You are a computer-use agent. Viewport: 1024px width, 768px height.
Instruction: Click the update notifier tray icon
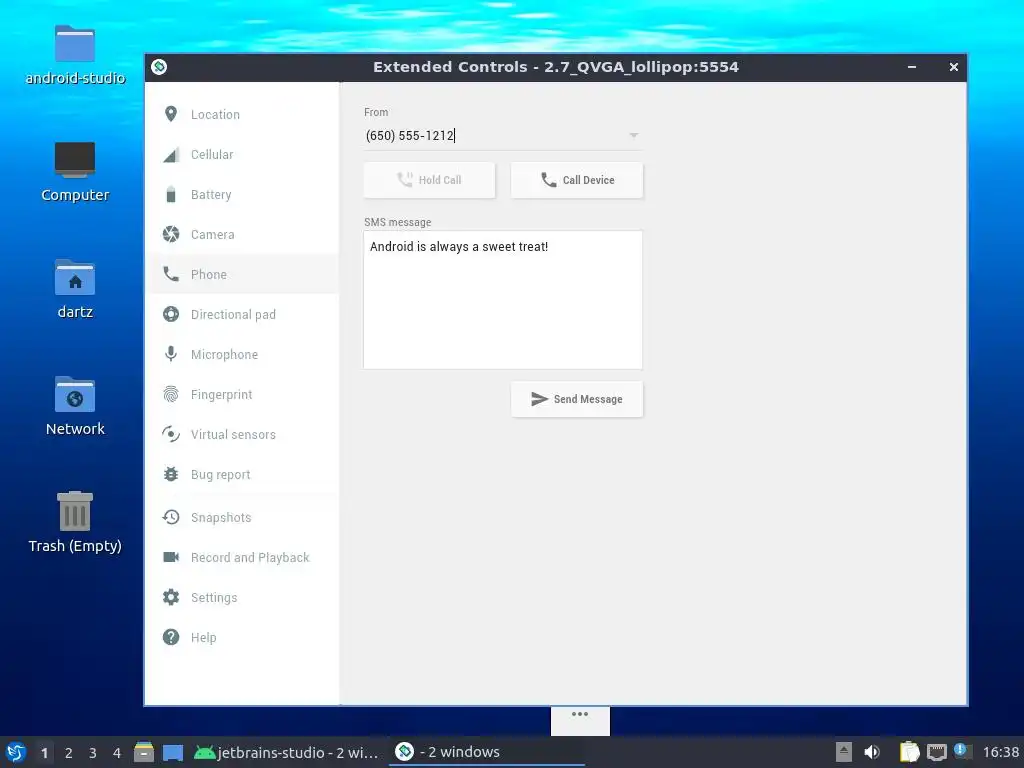point(962,751)
